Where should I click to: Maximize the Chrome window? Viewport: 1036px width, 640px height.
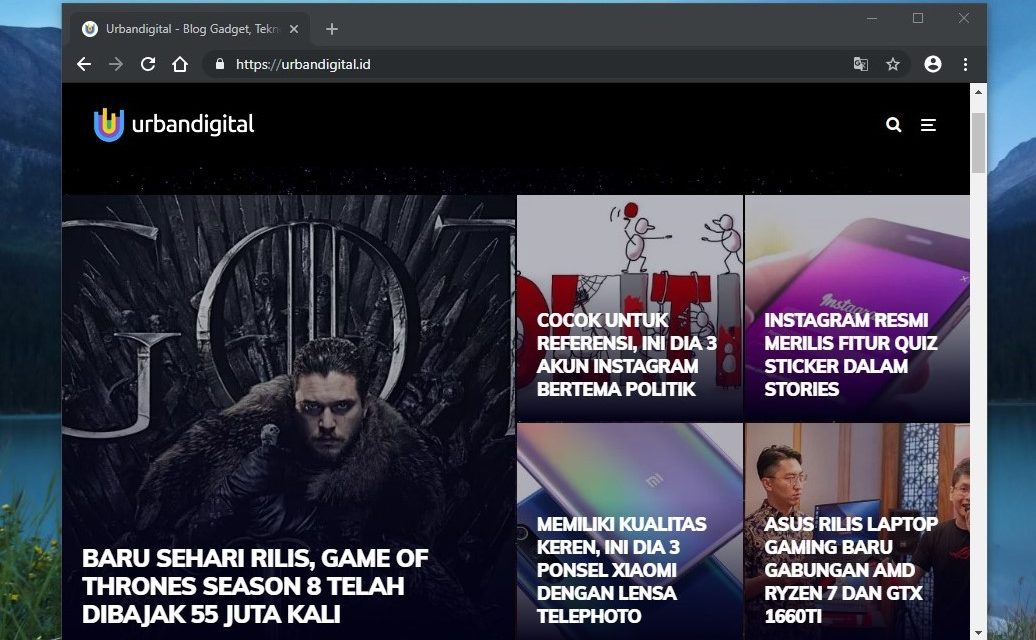coord(918,18)
